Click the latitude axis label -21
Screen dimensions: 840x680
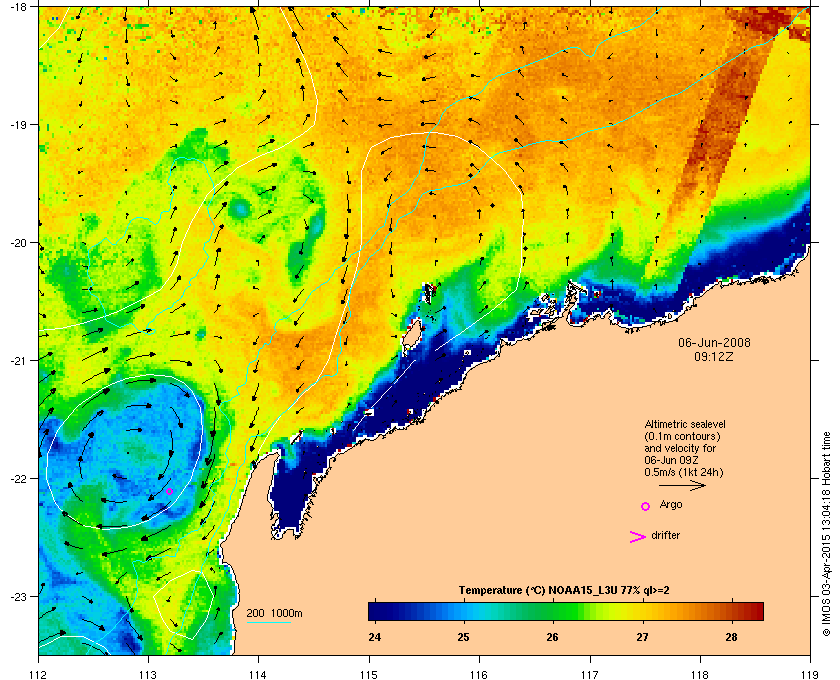18,360
